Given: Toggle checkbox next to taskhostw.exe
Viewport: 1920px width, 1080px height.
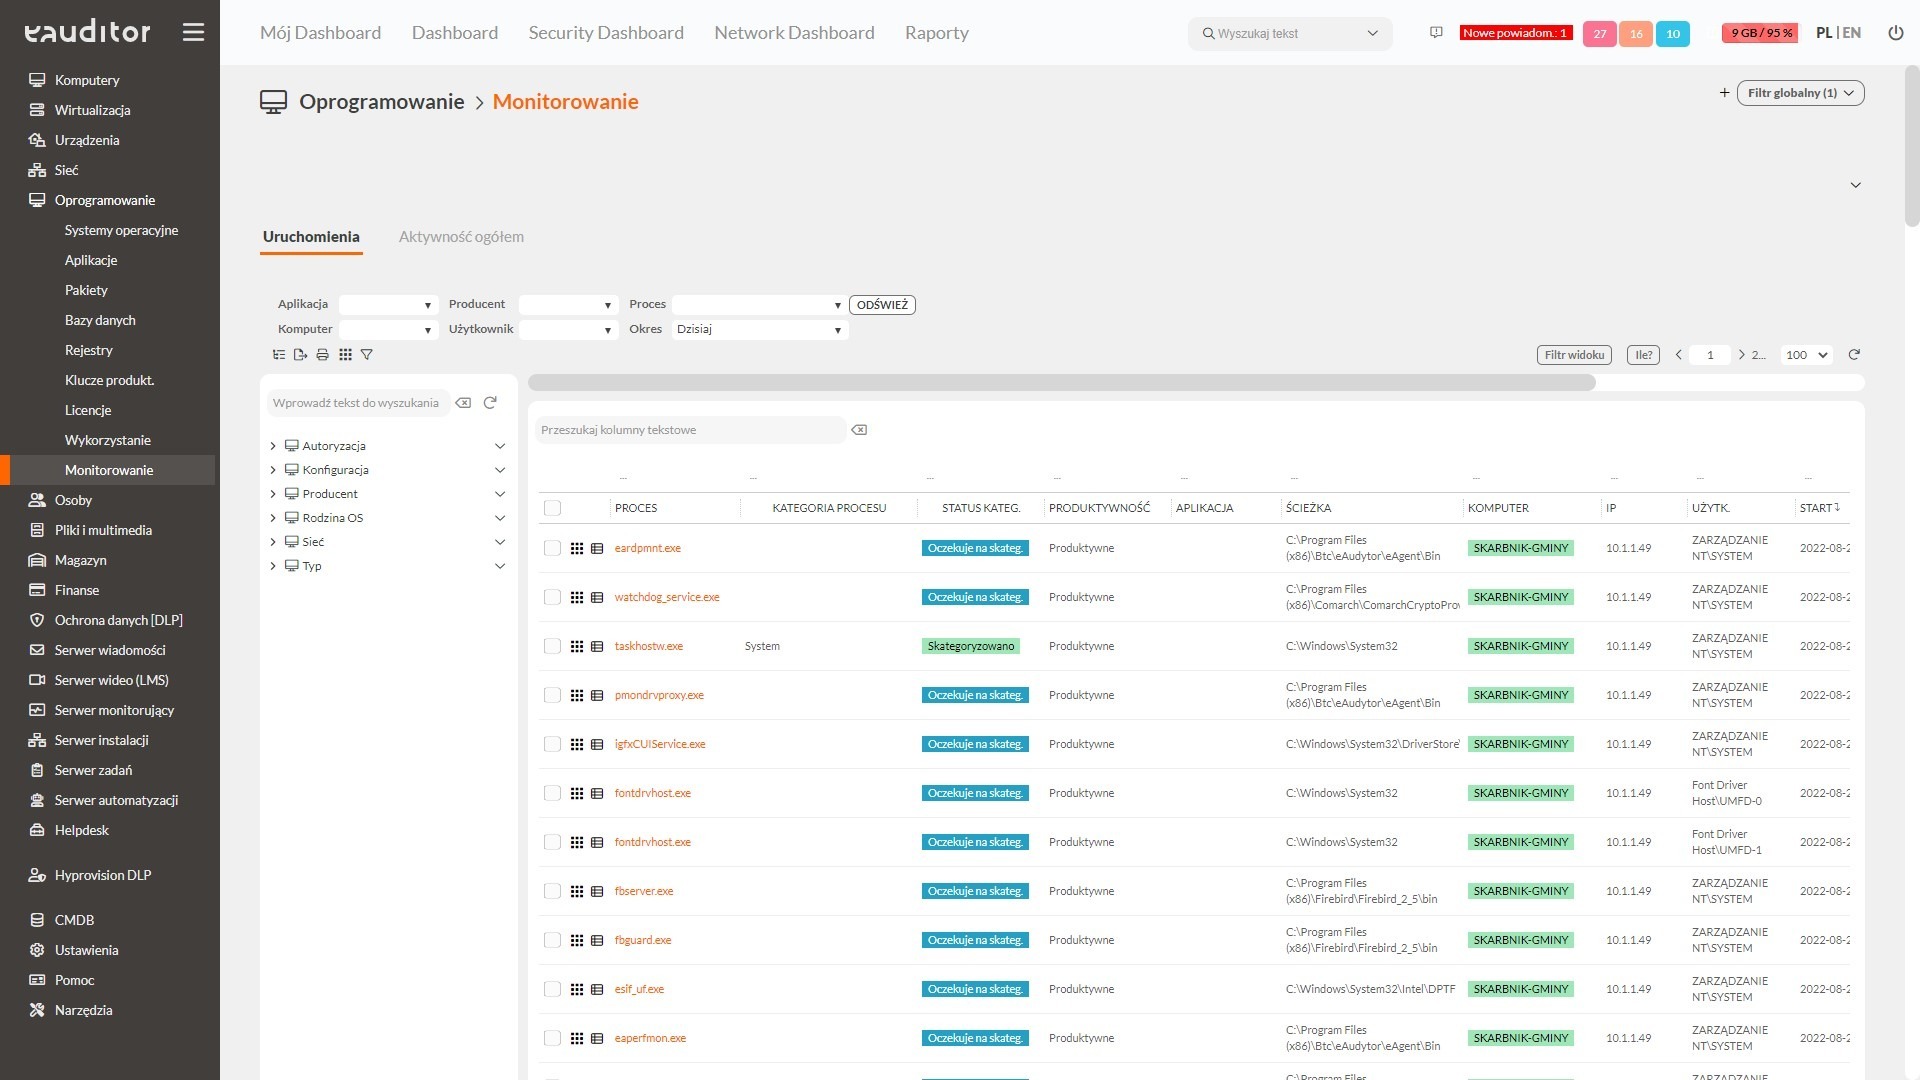Looking at the screenshot, I should (553, 645).
